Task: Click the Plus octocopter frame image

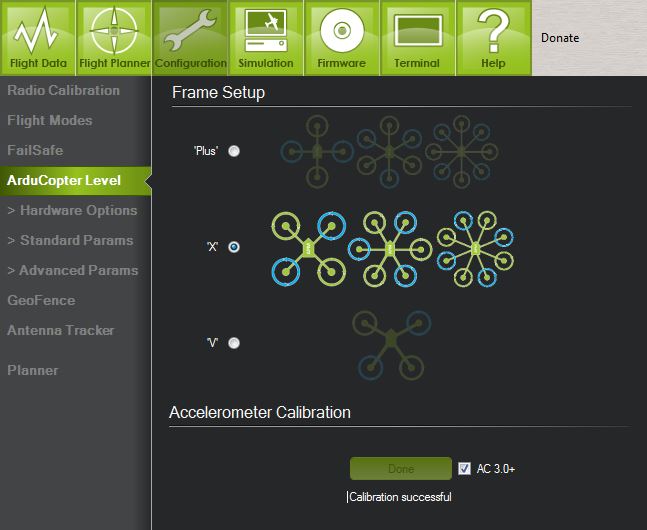Action: tap(461, 152)
